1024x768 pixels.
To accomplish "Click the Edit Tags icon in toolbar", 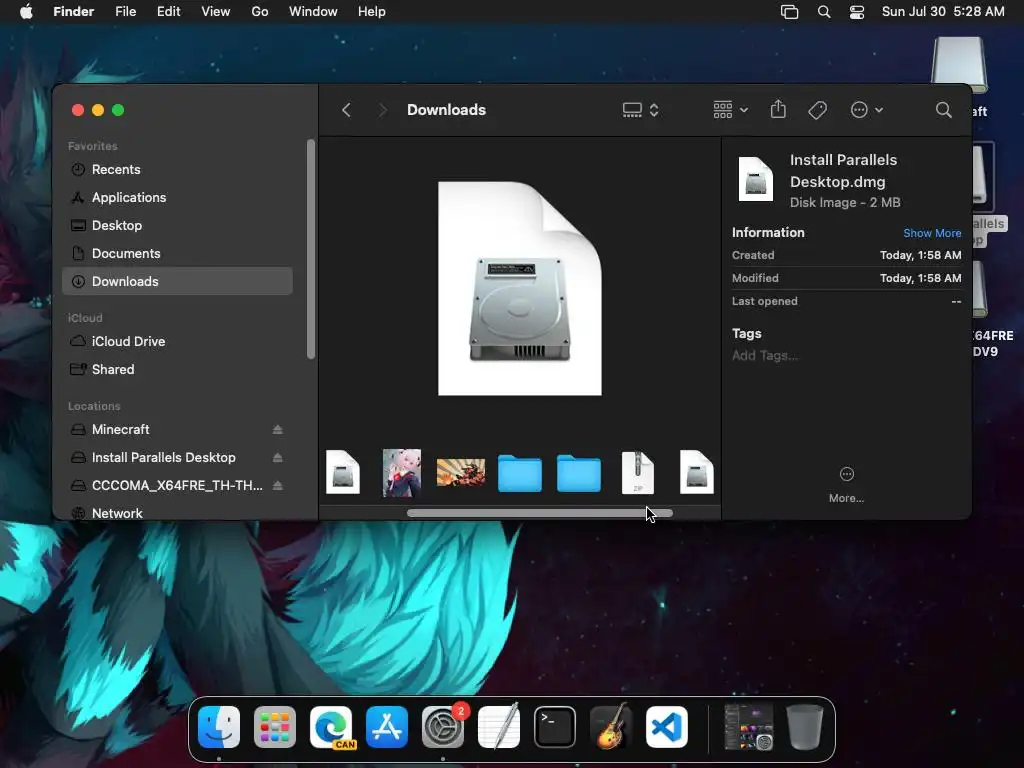I will click(x=817, y=110).
